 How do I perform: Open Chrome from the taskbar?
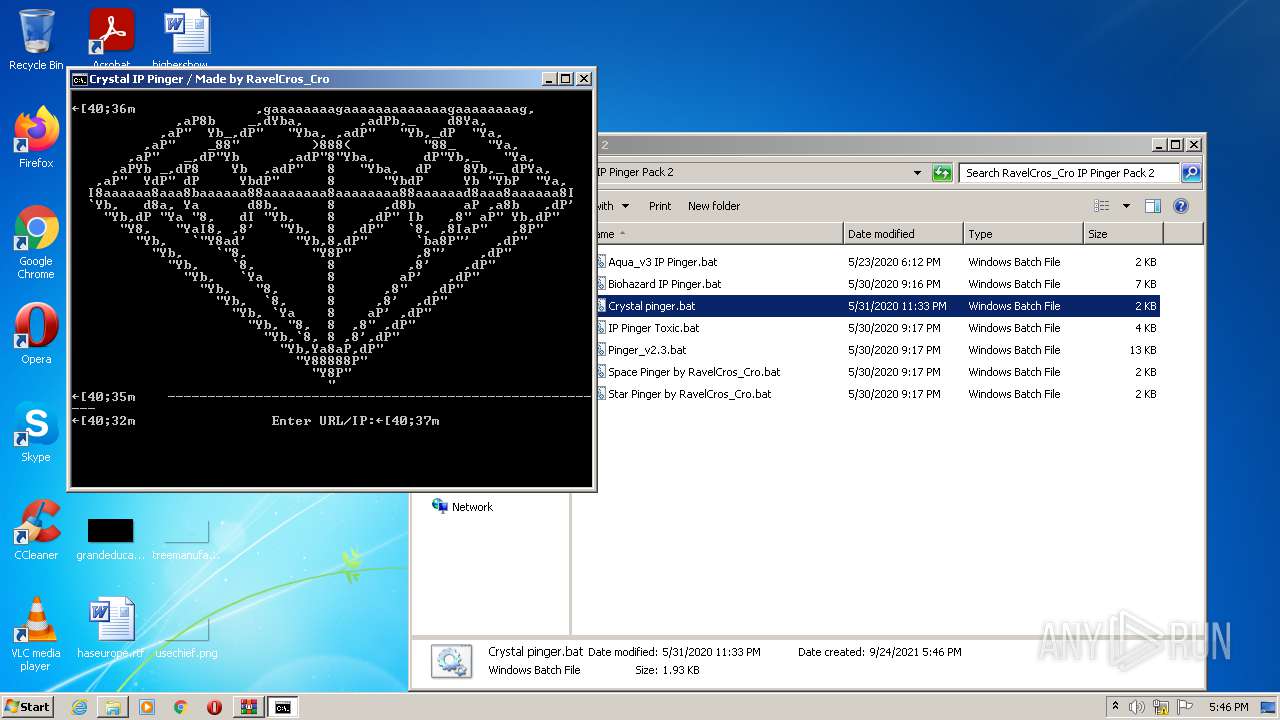[180, 707]
